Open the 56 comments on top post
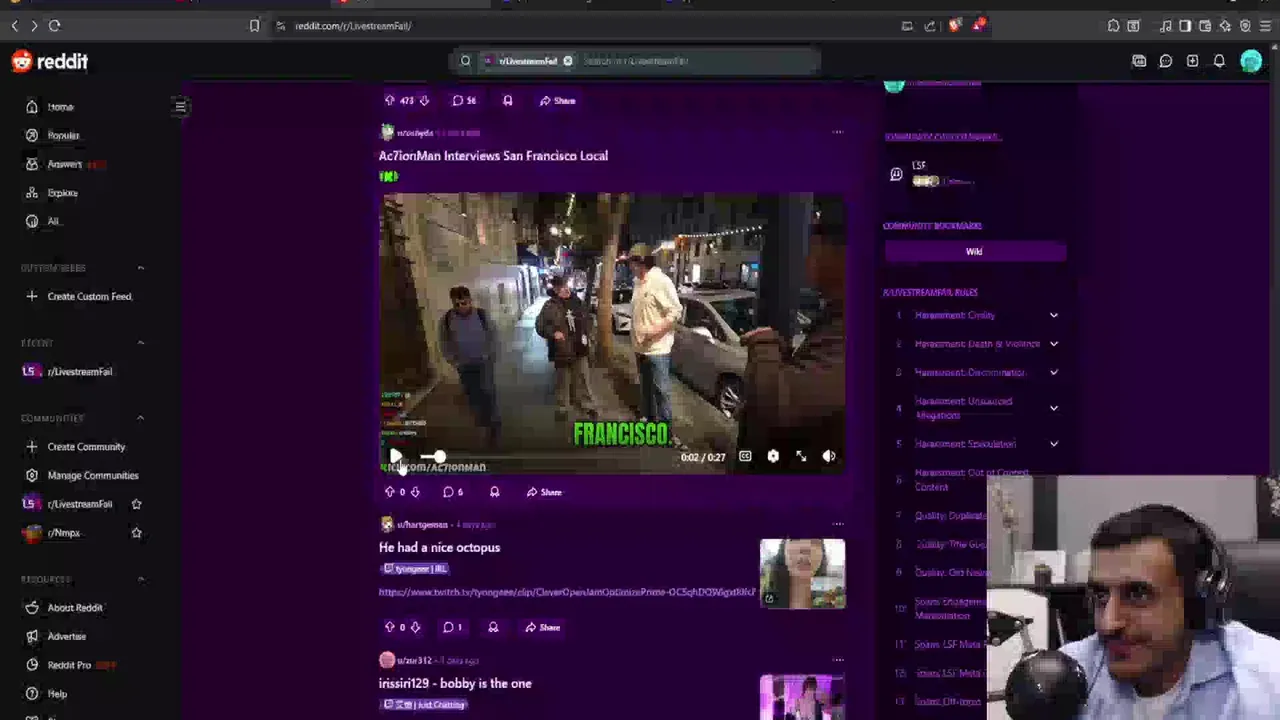 tap(464, 101)
